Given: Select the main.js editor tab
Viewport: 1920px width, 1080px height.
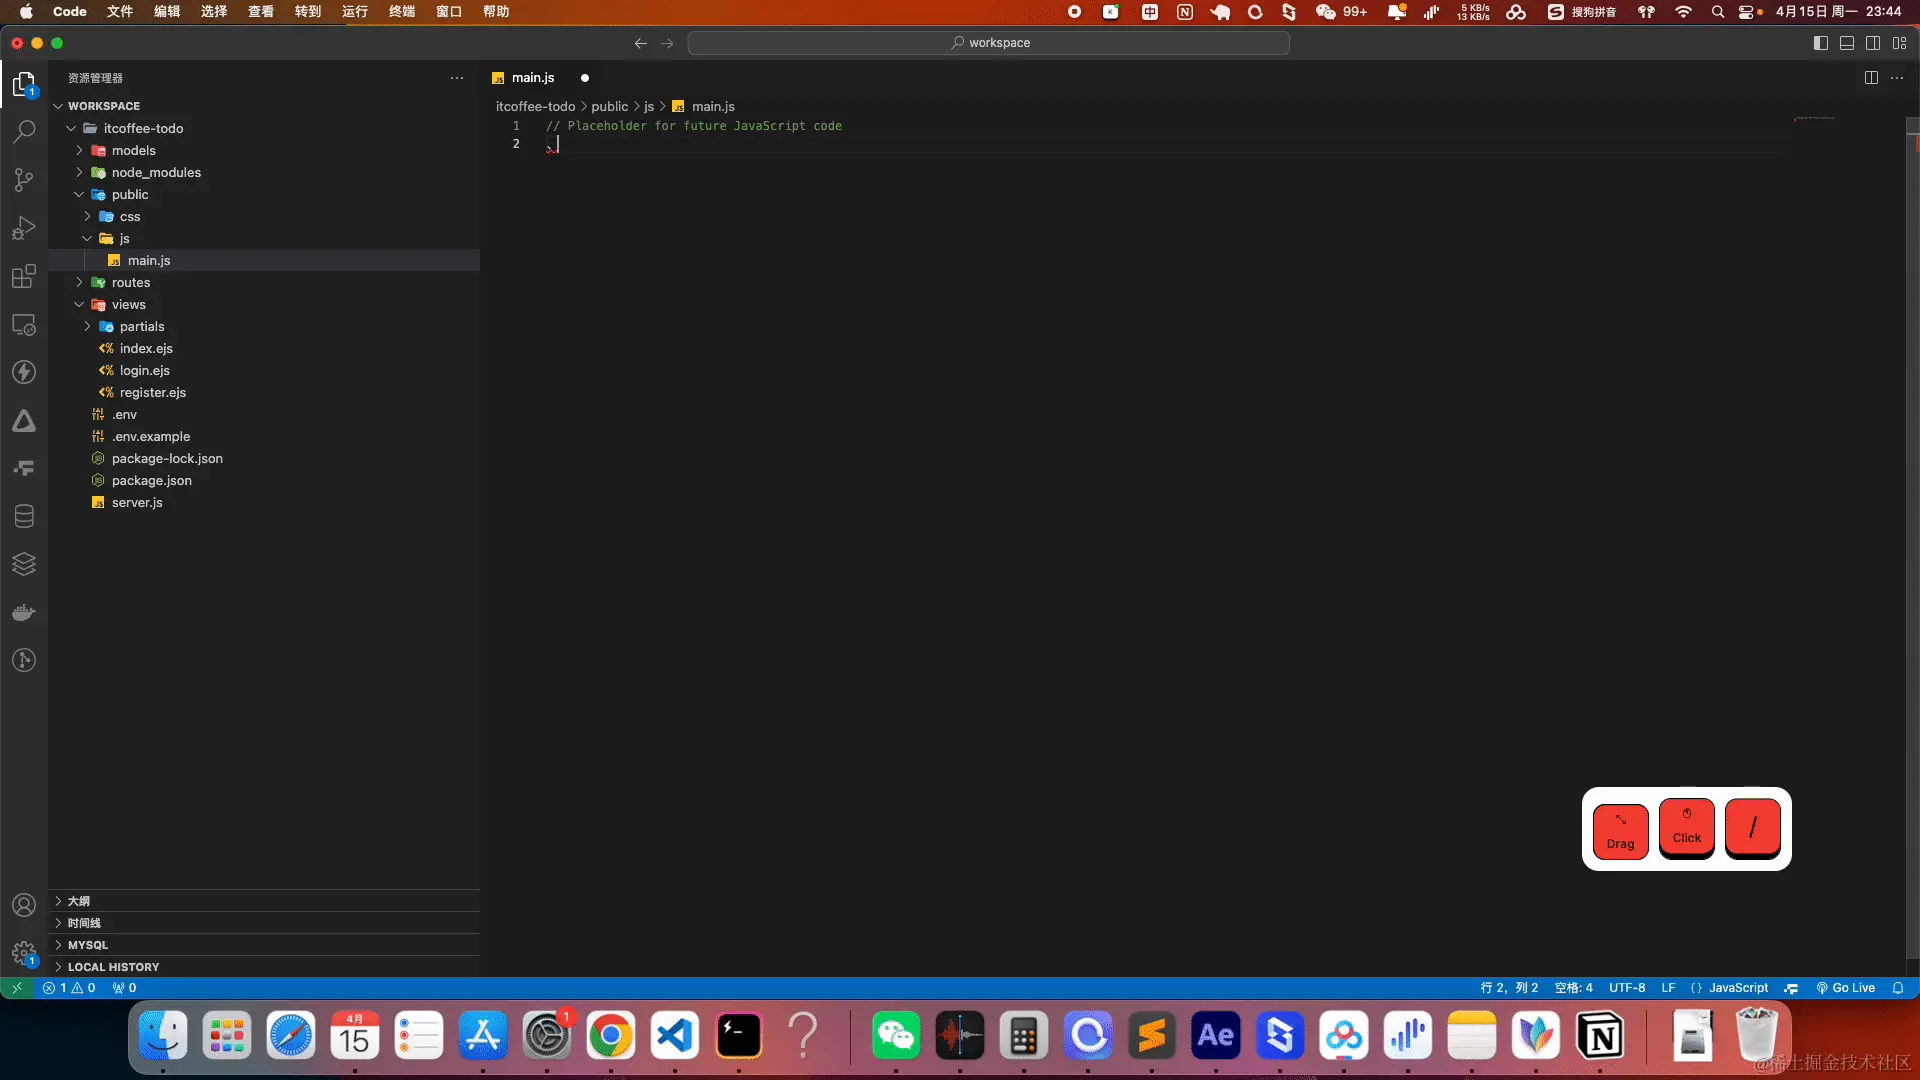Looking at the screenshot, I should click(533, 78).
